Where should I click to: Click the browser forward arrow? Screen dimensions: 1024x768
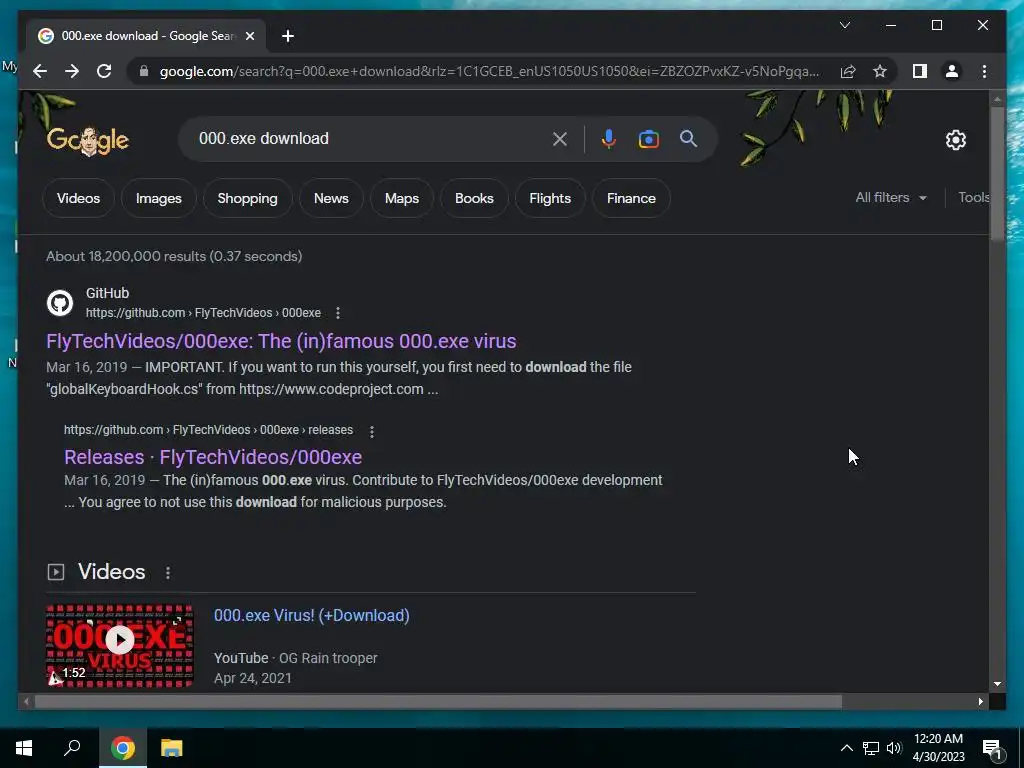point(72,71)
